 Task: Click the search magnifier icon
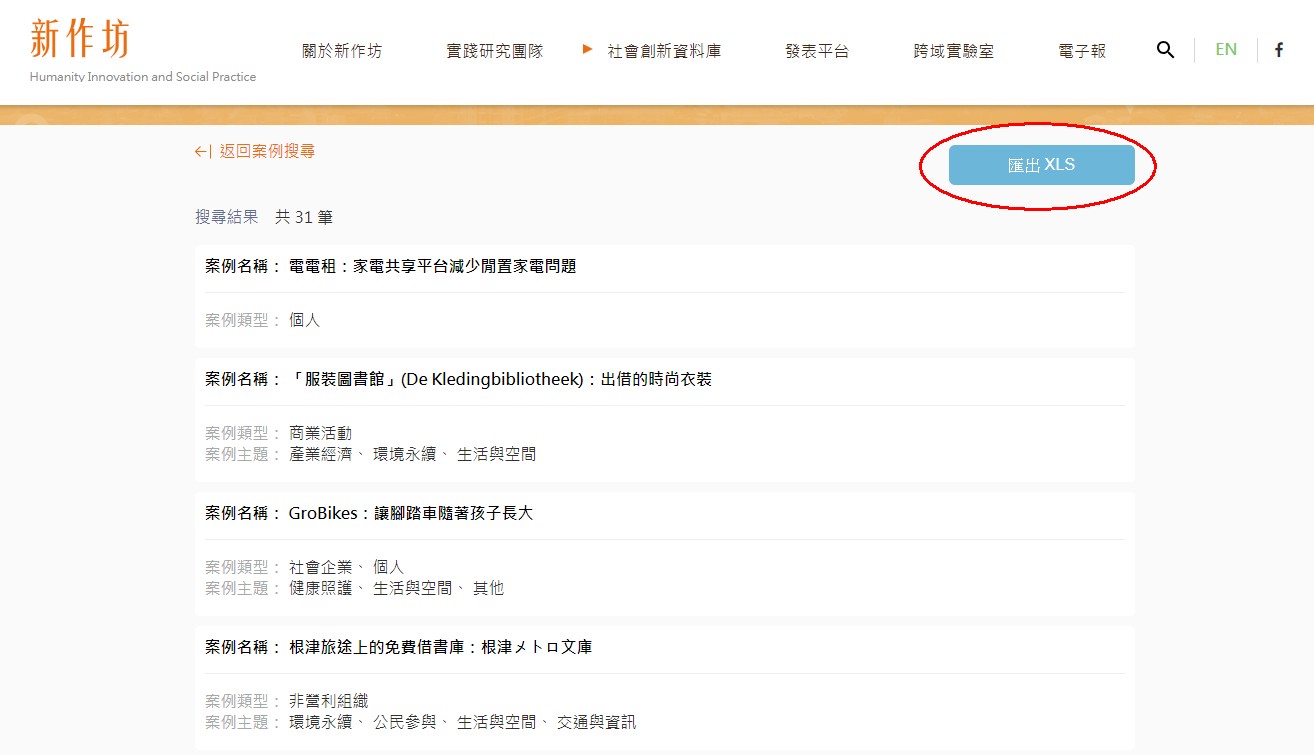pos(1165,50)
